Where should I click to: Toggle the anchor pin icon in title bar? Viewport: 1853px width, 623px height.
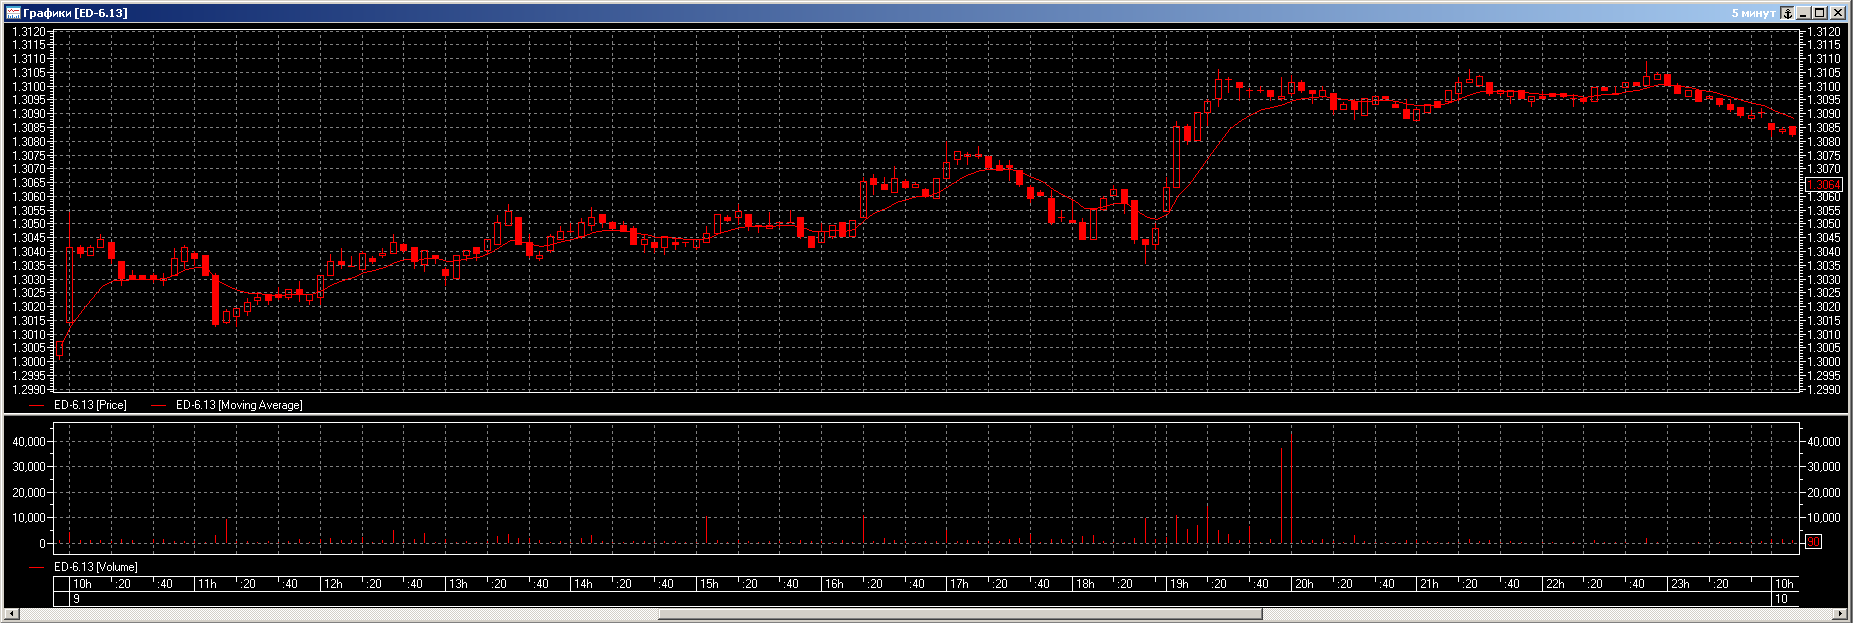[x=1788, y=13]
